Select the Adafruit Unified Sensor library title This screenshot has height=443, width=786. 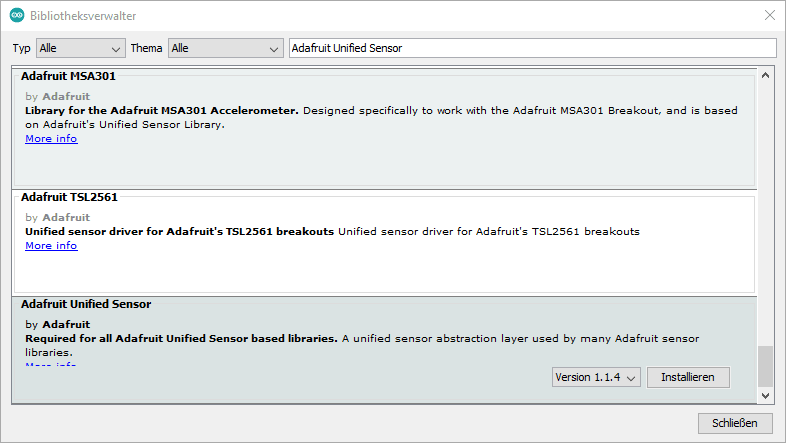86,304
